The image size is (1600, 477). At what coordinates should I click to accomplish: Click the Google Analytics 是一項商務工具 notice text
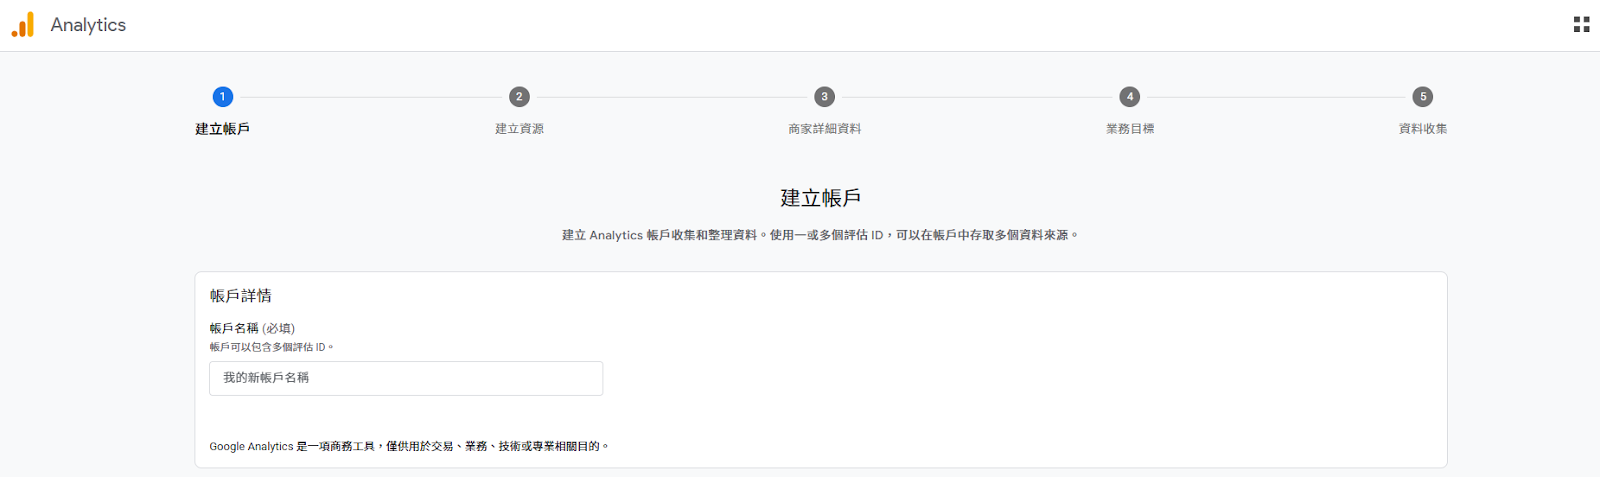pyautogui.click(x=409, y=446)
